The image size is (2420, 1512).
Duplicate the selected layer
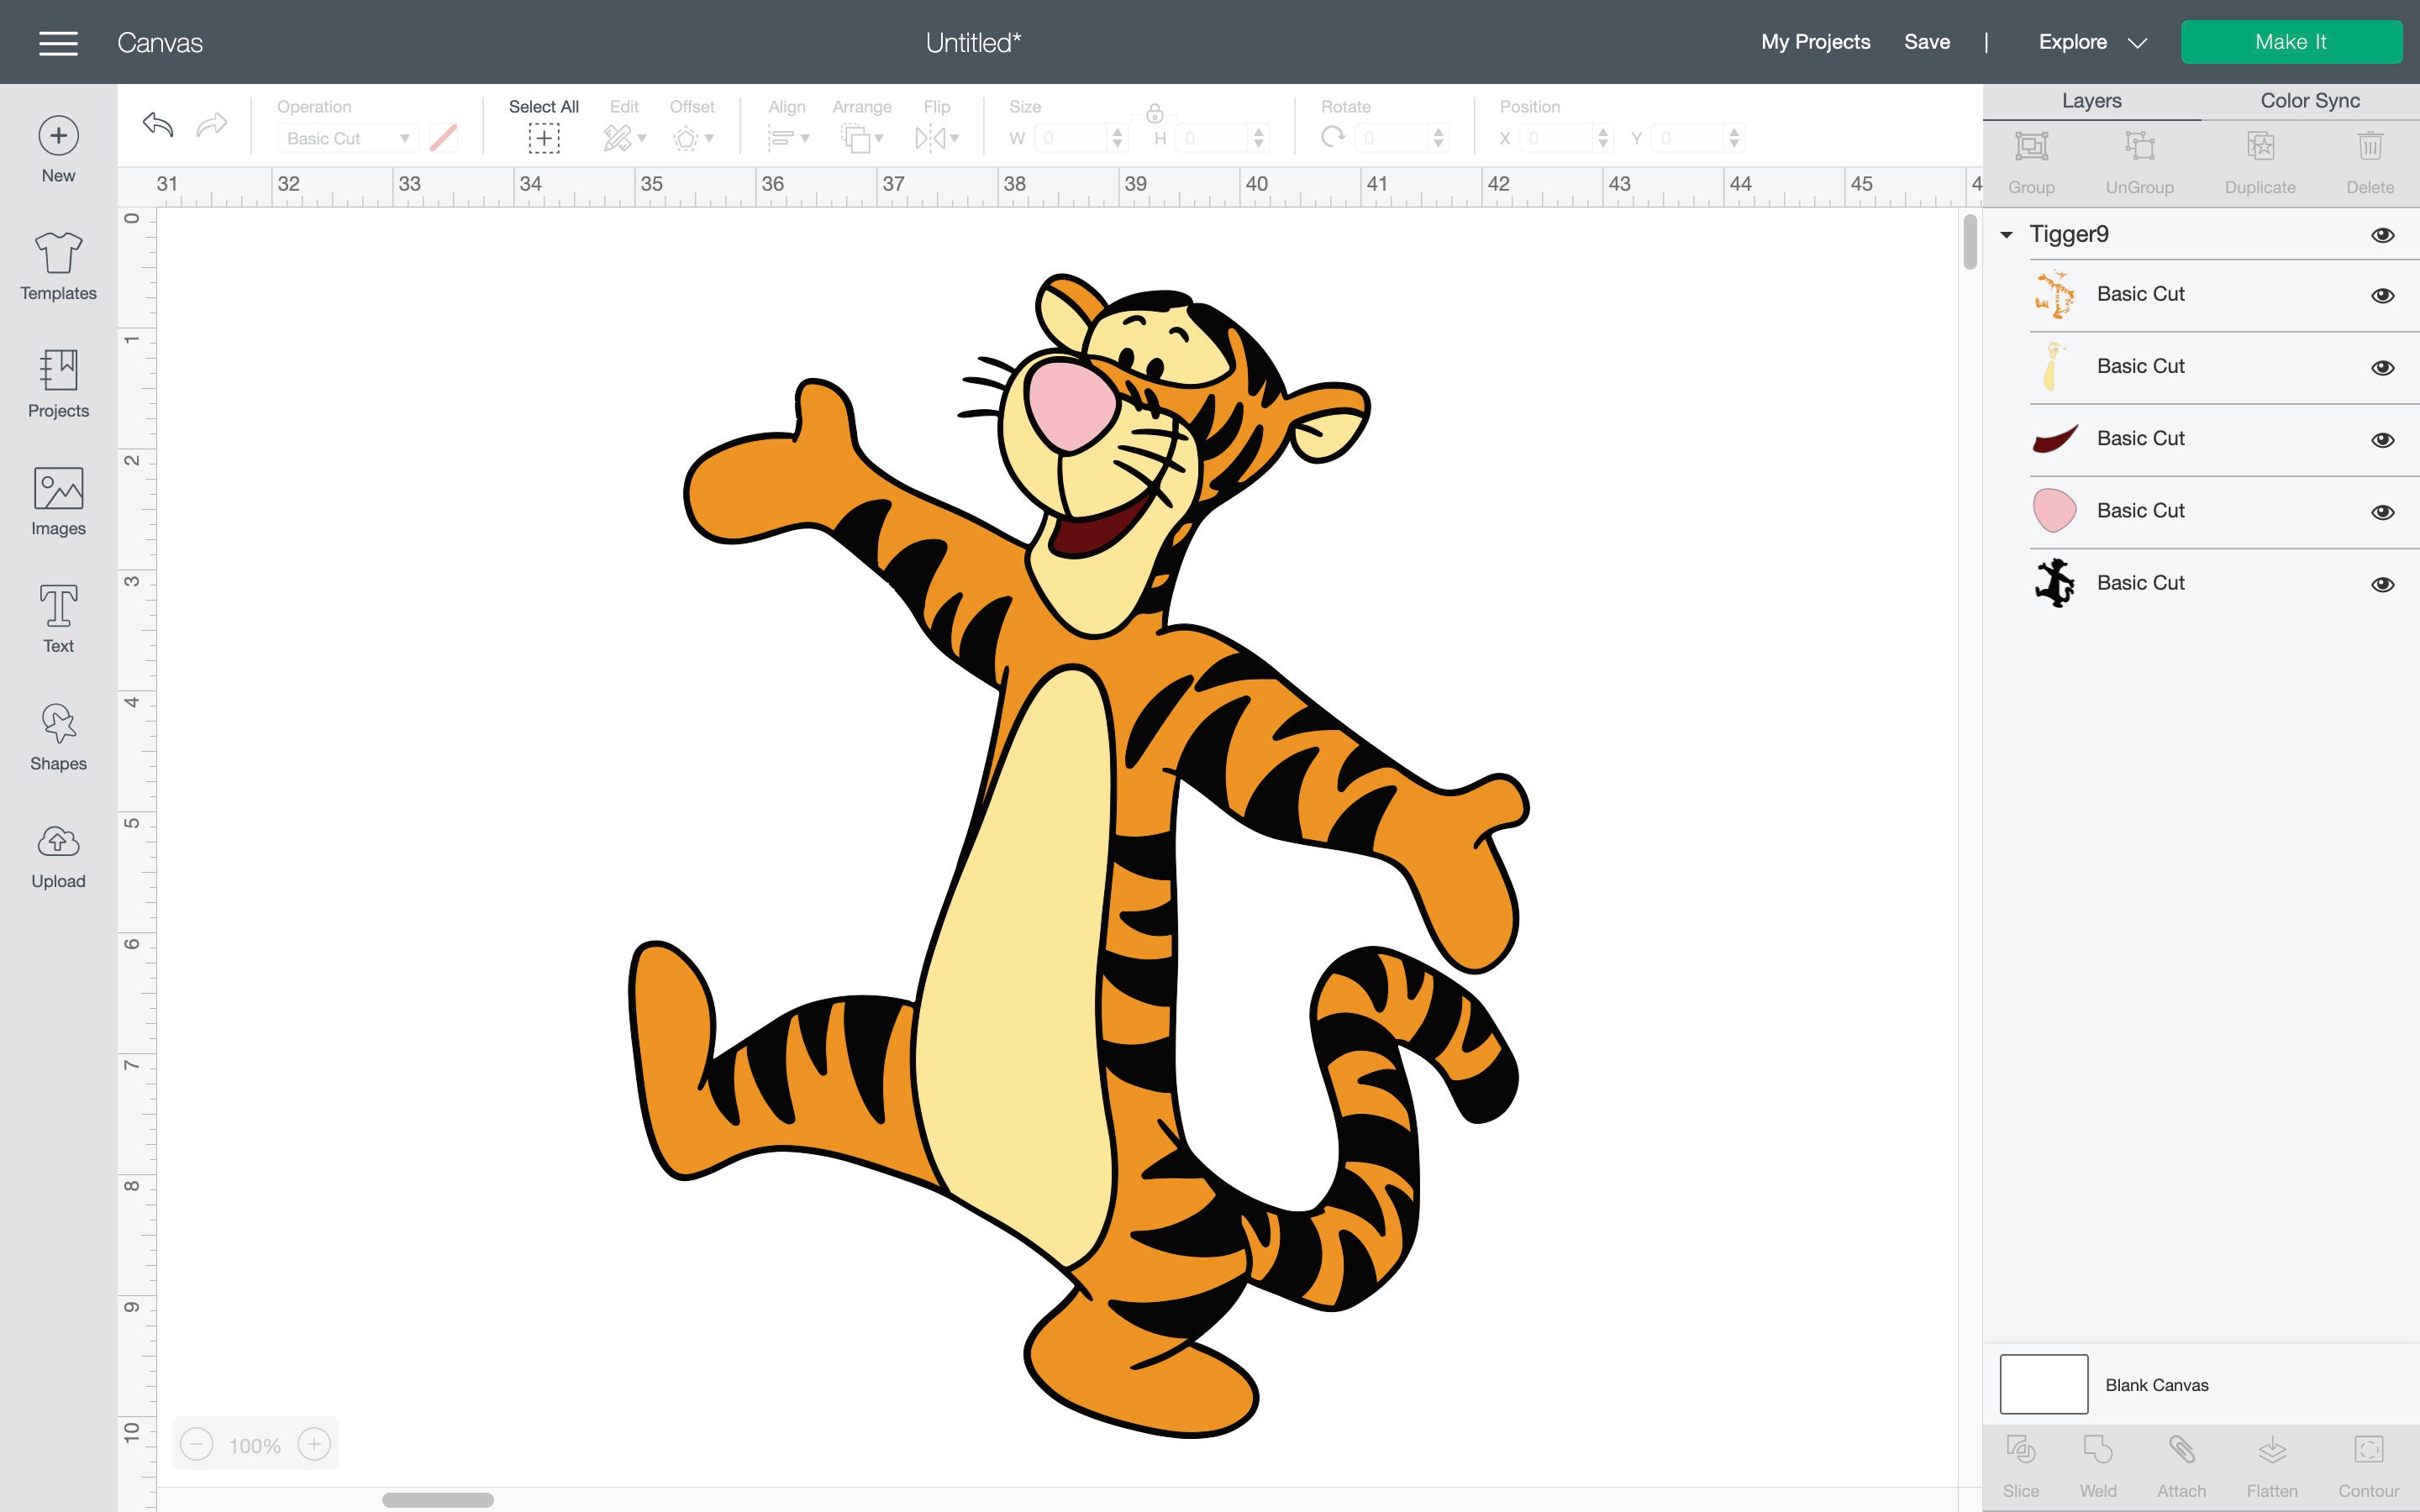coord(2260,163)
